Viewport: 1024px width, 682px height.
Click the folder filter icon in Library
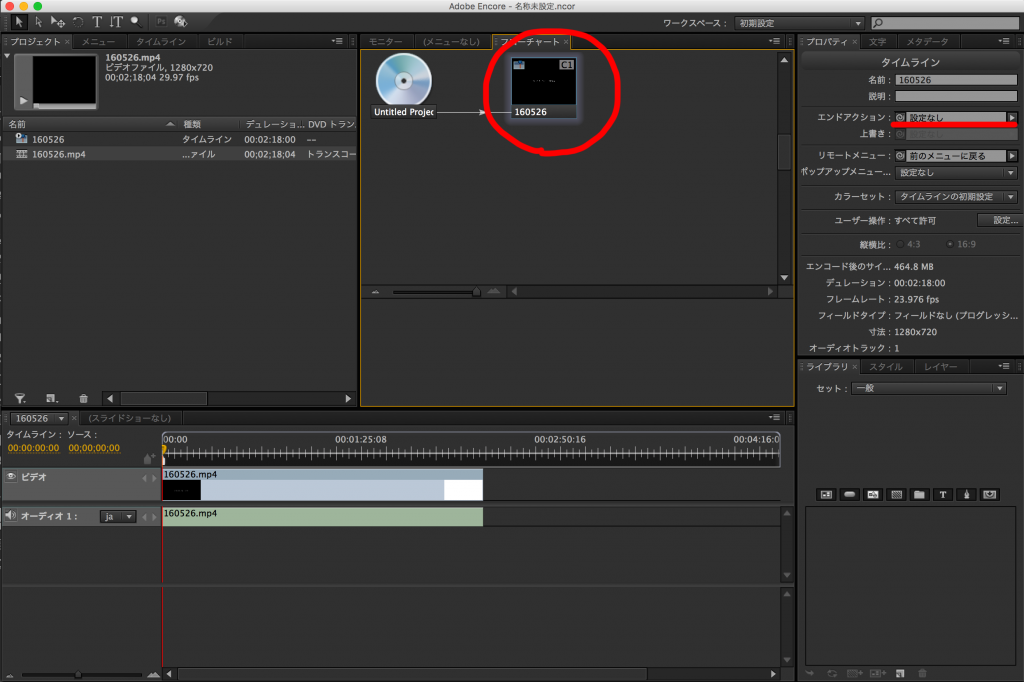919,495
